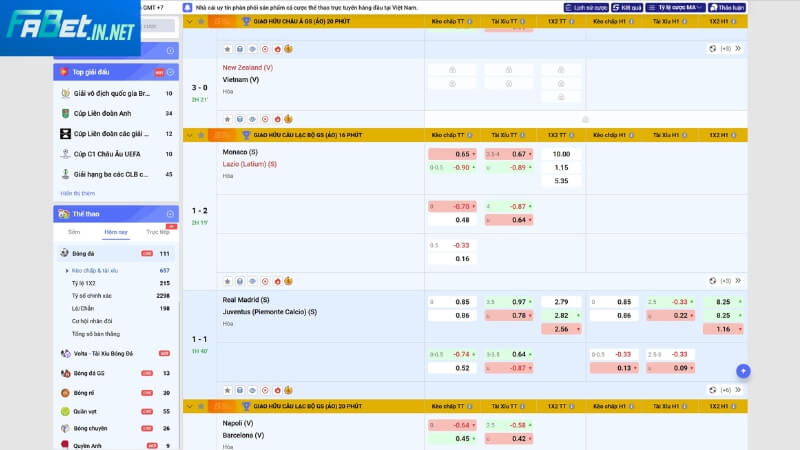Bet Monaco handicap odds 0.65
Image resolution: width=800 pixels, height=450 pixels.
453,154
